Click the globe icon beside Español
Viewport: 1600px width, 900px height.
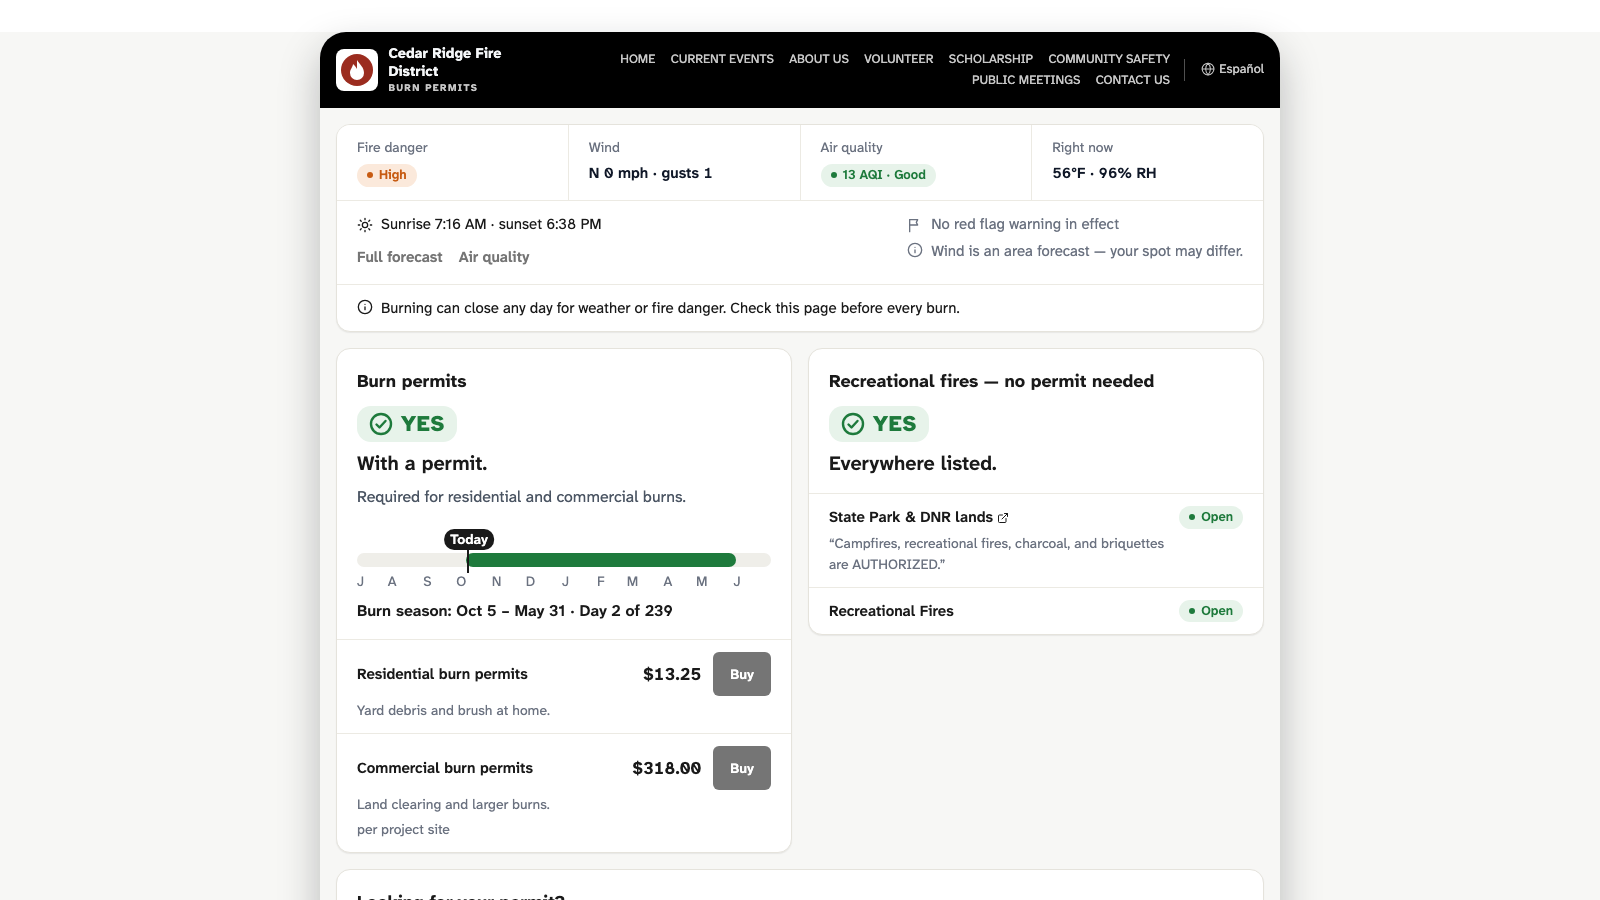tap(1208, 69)
